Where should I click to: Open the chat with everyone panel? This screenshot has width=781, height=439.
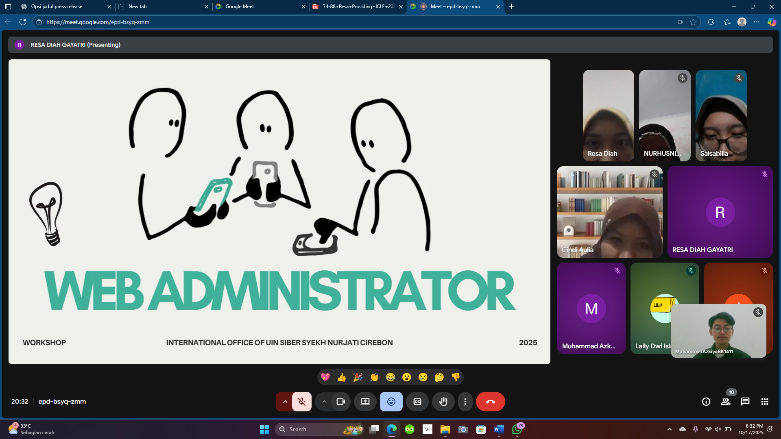pyautogui.click(x=745, y=402)
